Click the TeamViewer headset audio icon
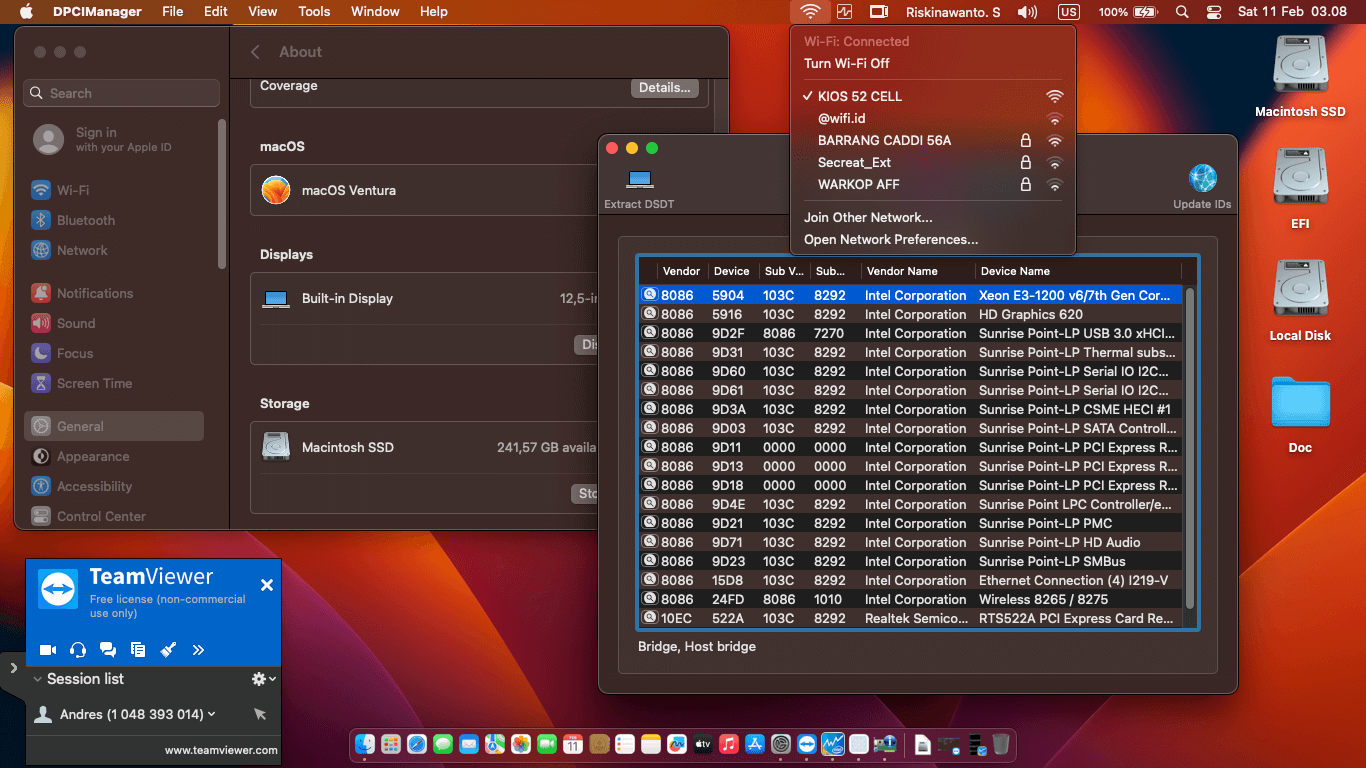This screenshot has height=768, width=1366. [78, 650]
